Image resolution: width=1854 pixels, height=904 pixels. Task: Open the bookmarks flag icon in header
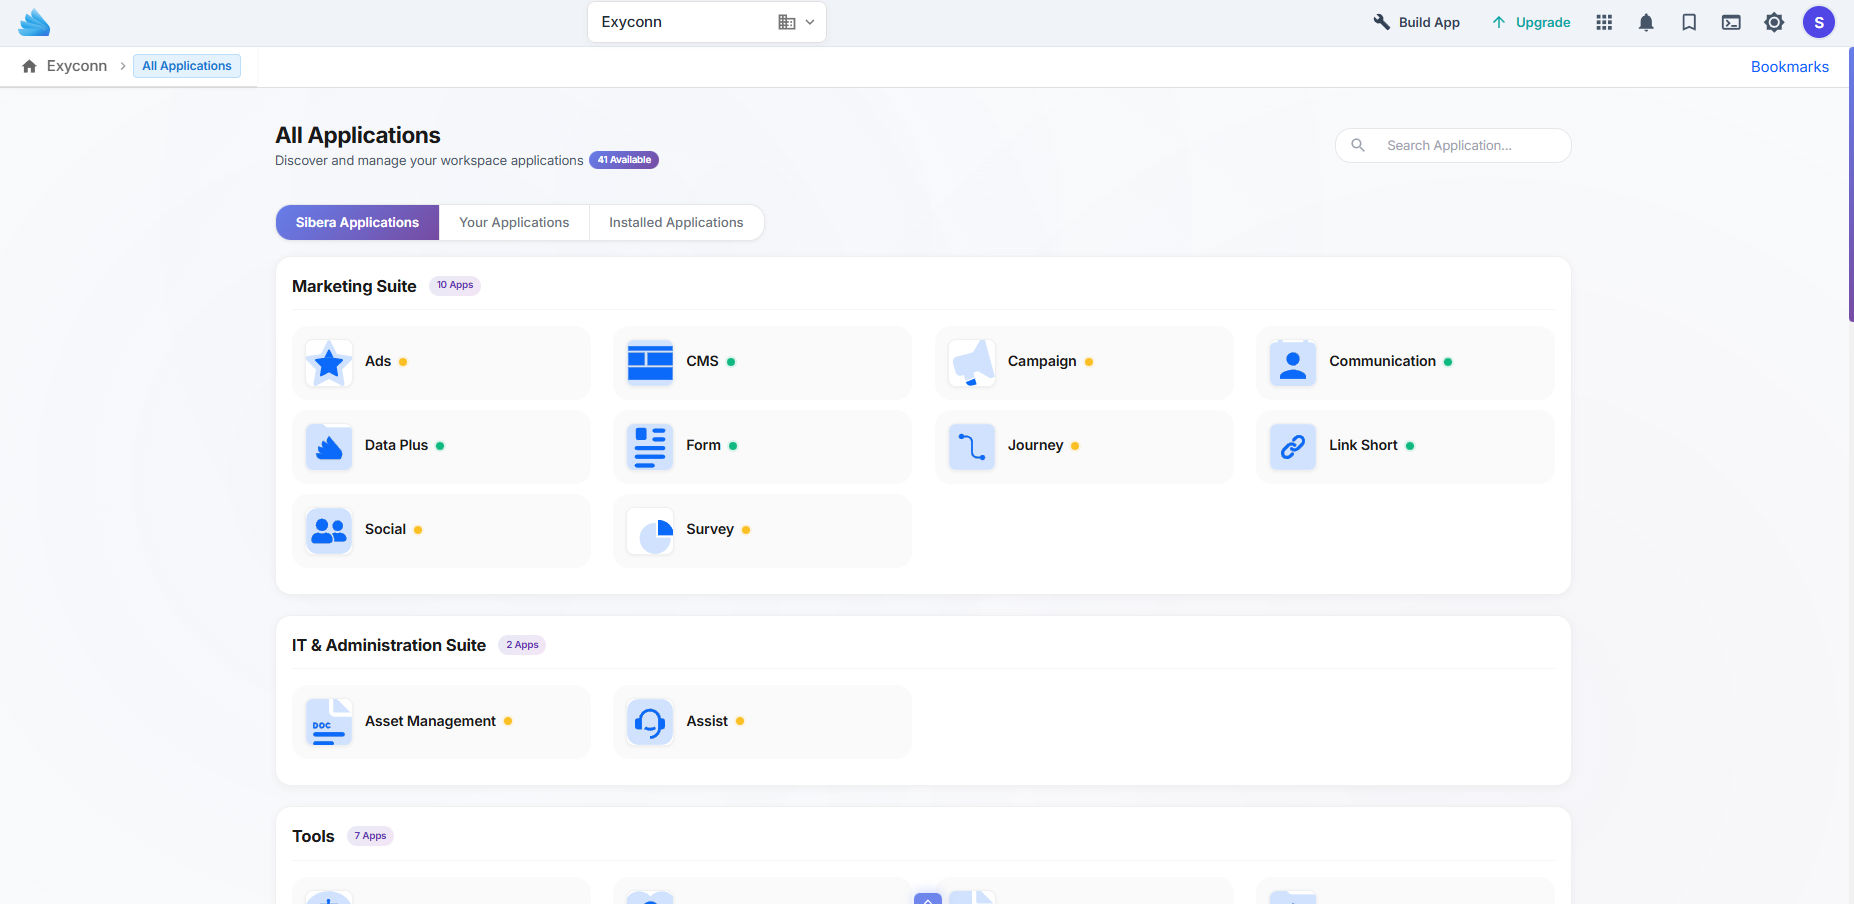[1689, 21]
